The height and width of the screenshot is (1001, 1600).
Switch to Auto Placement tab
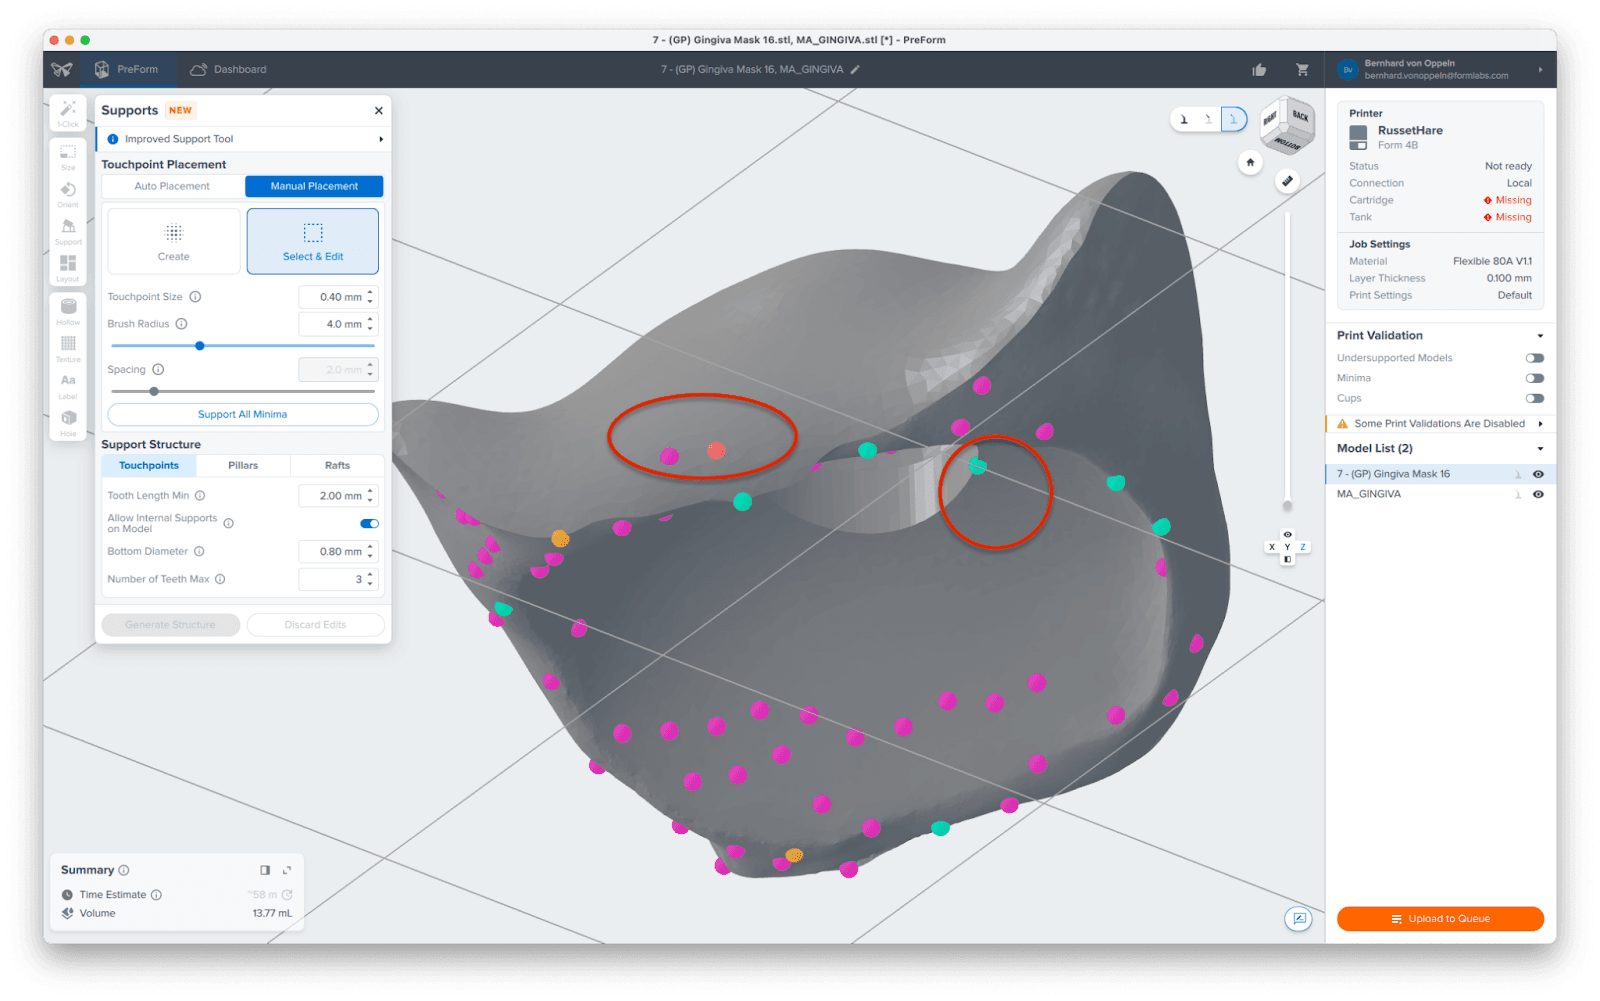click(x=172, y=186)
